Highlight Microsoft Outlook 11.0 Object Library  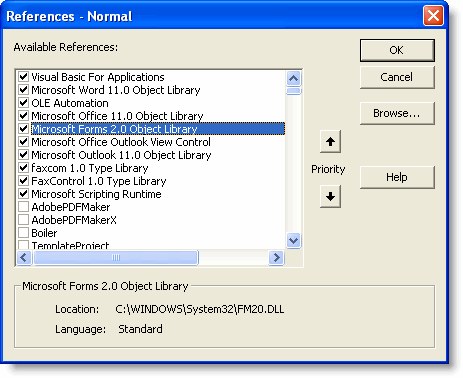[x=121, y=155]
